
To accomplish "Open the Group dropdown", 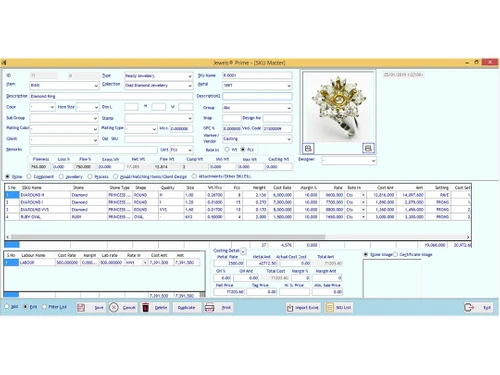I will (289, 108).
